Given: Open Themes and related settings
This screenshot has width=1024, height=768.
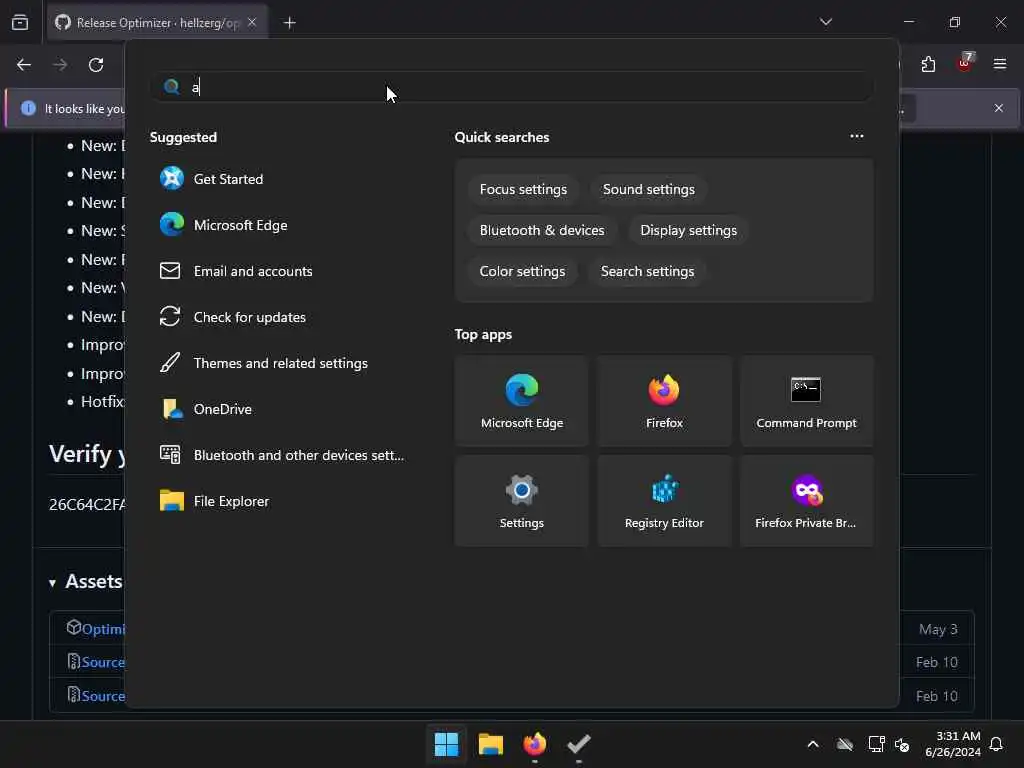Looking at the screenshot, I should [x=281, y=363].
